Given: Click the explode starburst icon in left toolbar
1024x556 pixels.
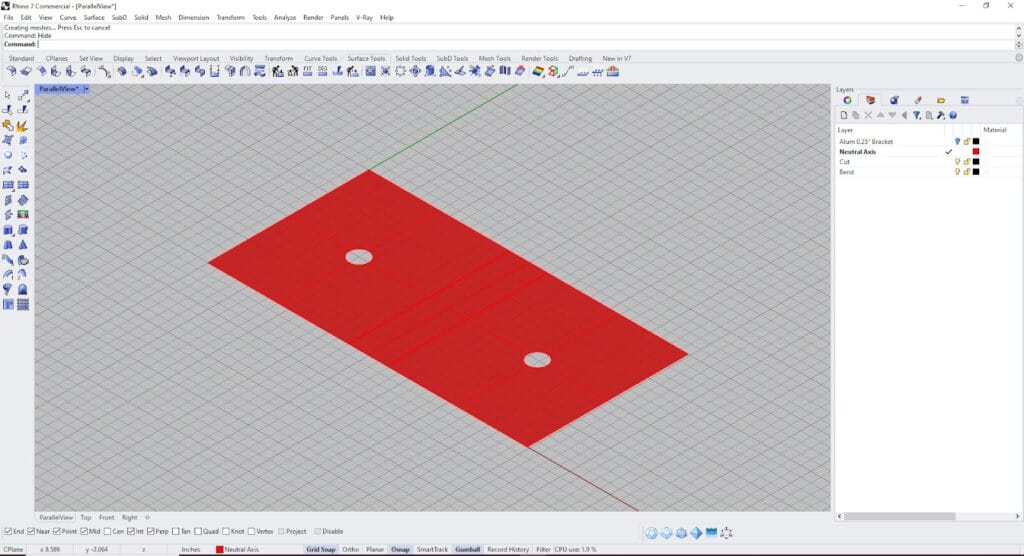Looking at the screenshot, I should [22, 126].
